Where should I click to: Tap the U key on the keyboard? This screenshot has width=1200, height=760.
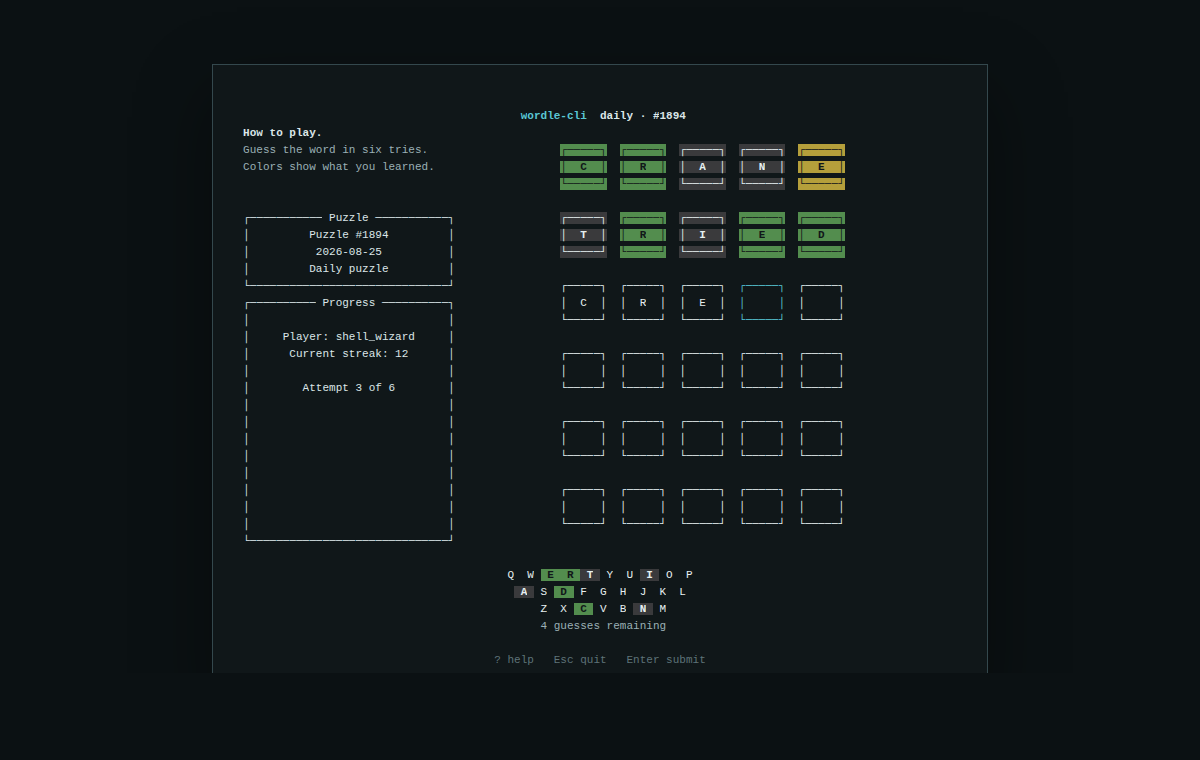tap(630, 575)
